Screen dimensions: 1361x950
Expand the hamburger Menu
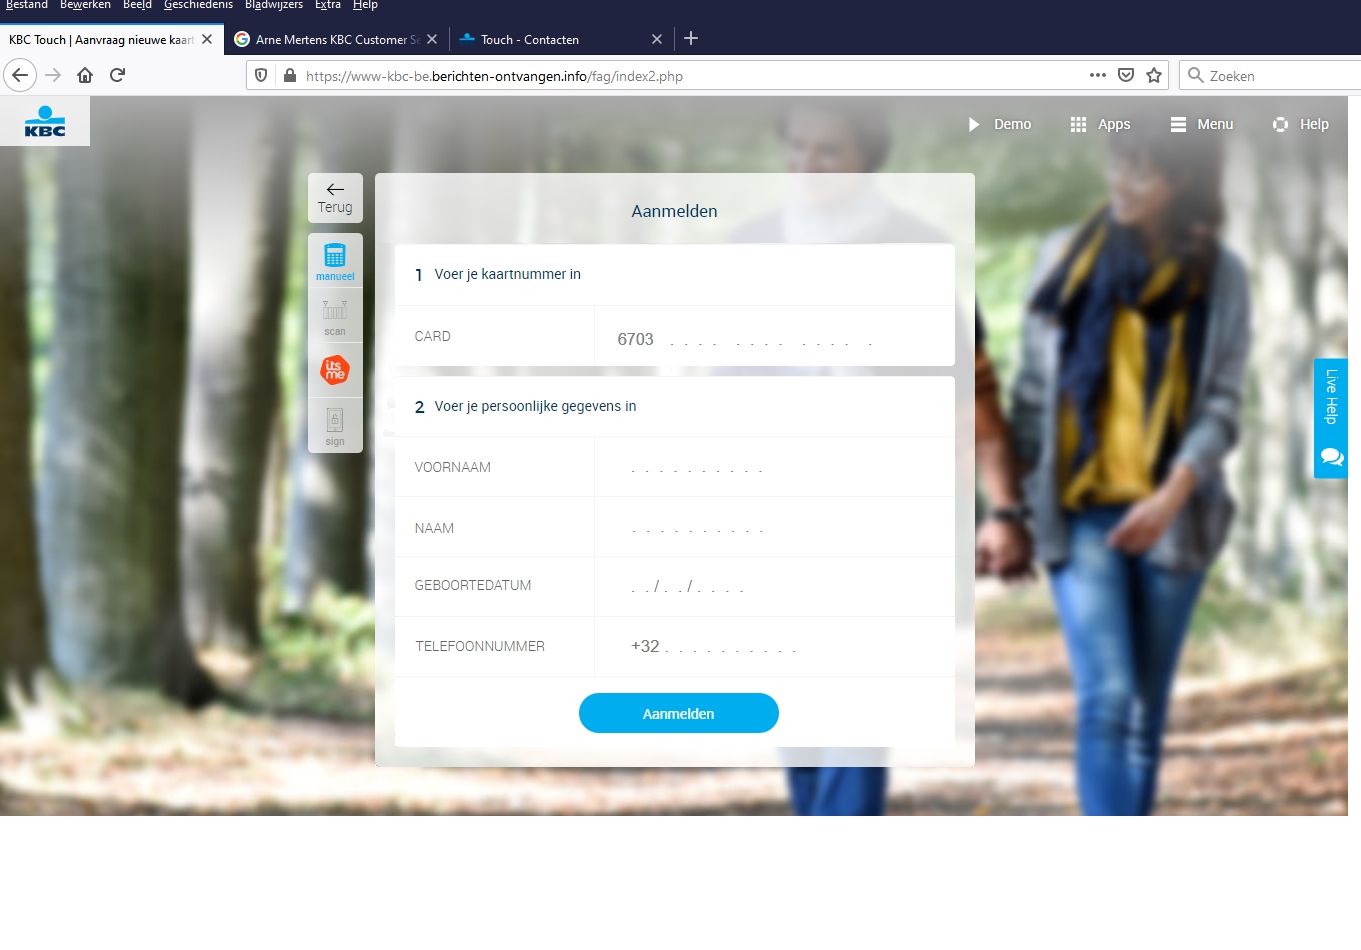click(1201, 124)
